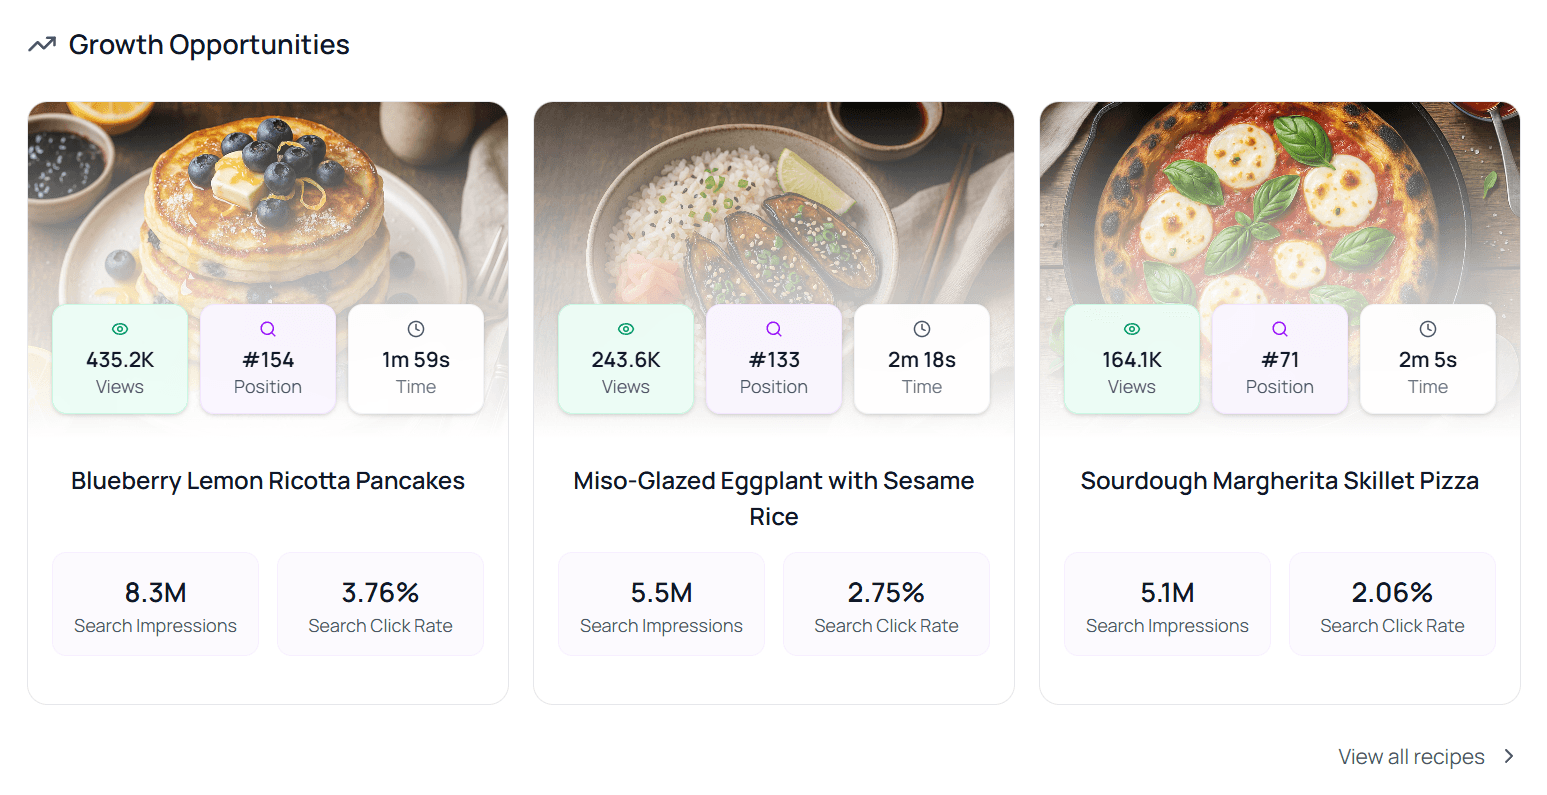
Task: Select the magnifier icon showing Position #133
Action: pyautogui.click(x=773, y=328)
